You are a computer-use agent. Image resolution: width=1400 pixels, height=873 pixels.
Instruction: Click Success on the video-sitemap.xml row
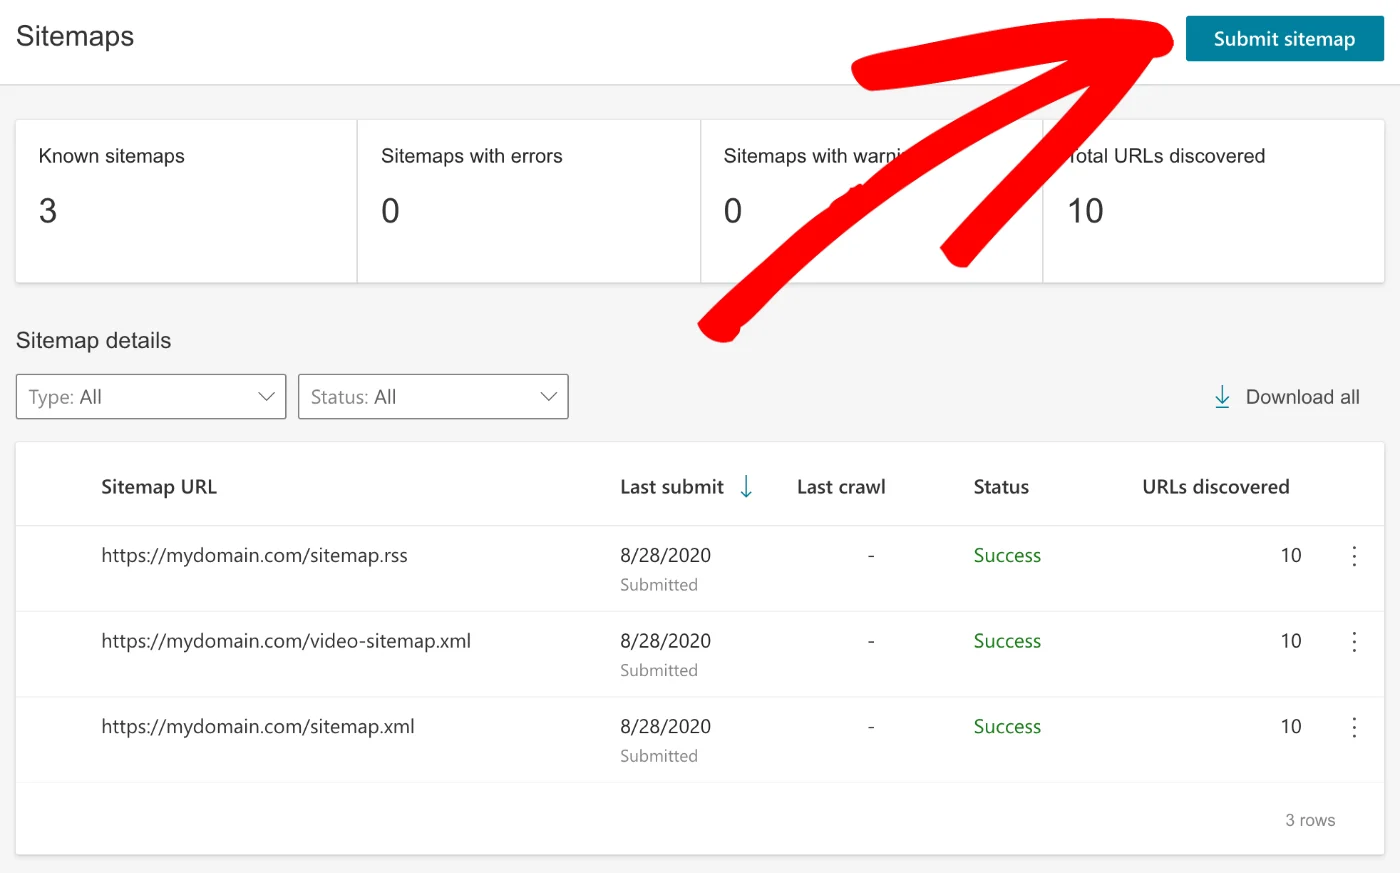1007,641
